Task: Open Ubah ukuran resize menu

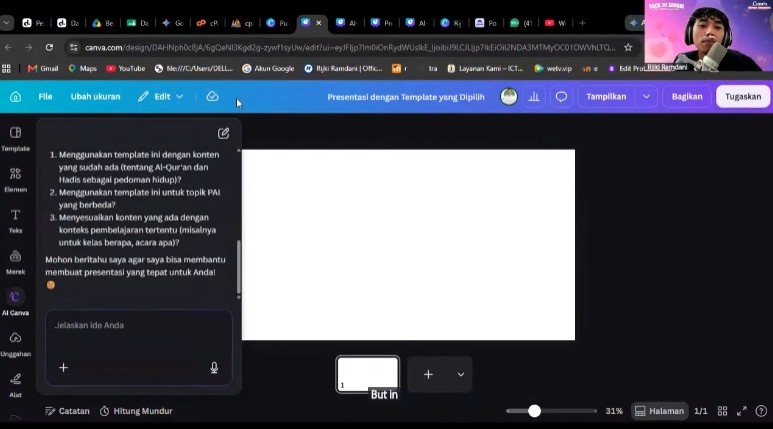Action: 95,97
